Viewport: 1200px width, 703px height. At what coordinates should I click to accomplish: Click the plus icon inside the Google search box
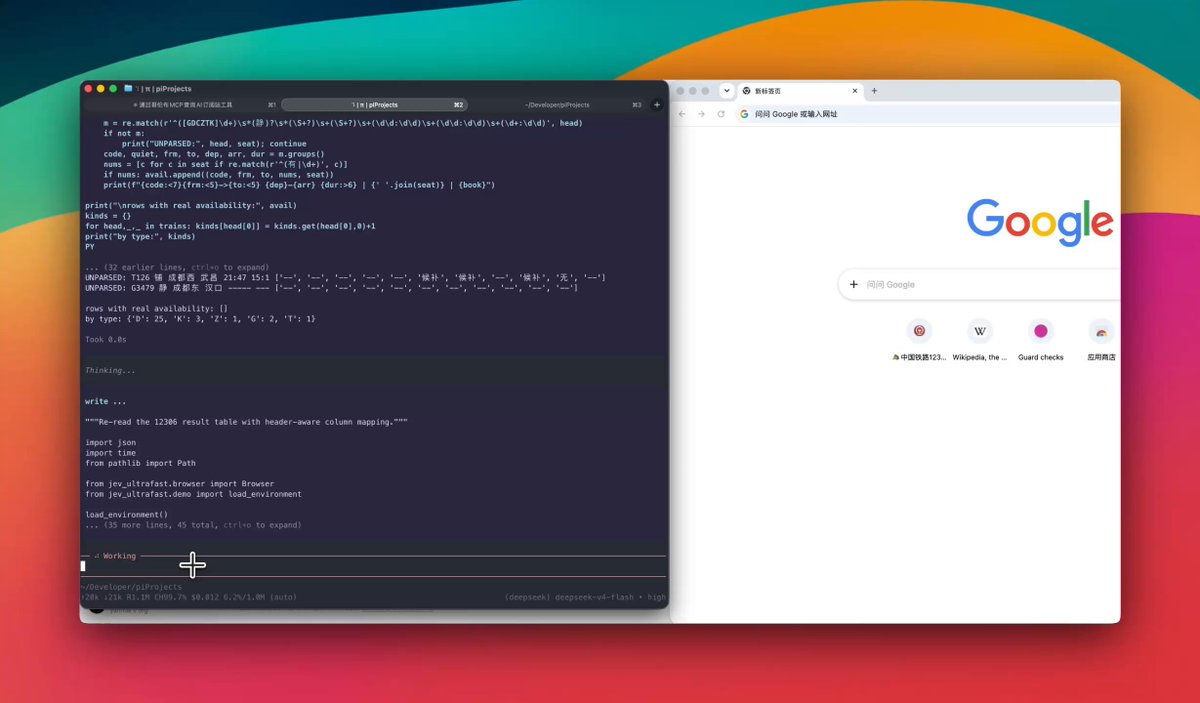point(854,285)
